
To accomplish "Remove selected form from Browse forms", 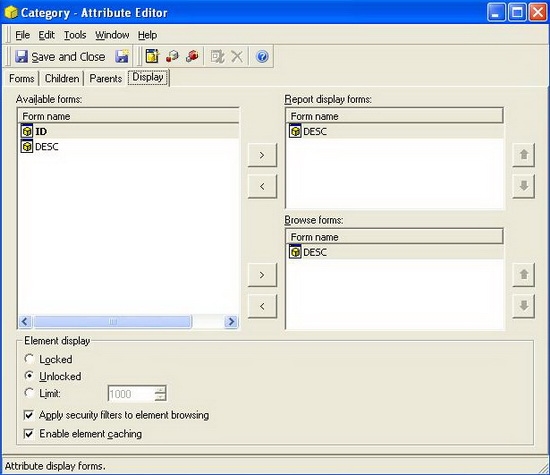I will pyautogui.click(x=262, y=306).
